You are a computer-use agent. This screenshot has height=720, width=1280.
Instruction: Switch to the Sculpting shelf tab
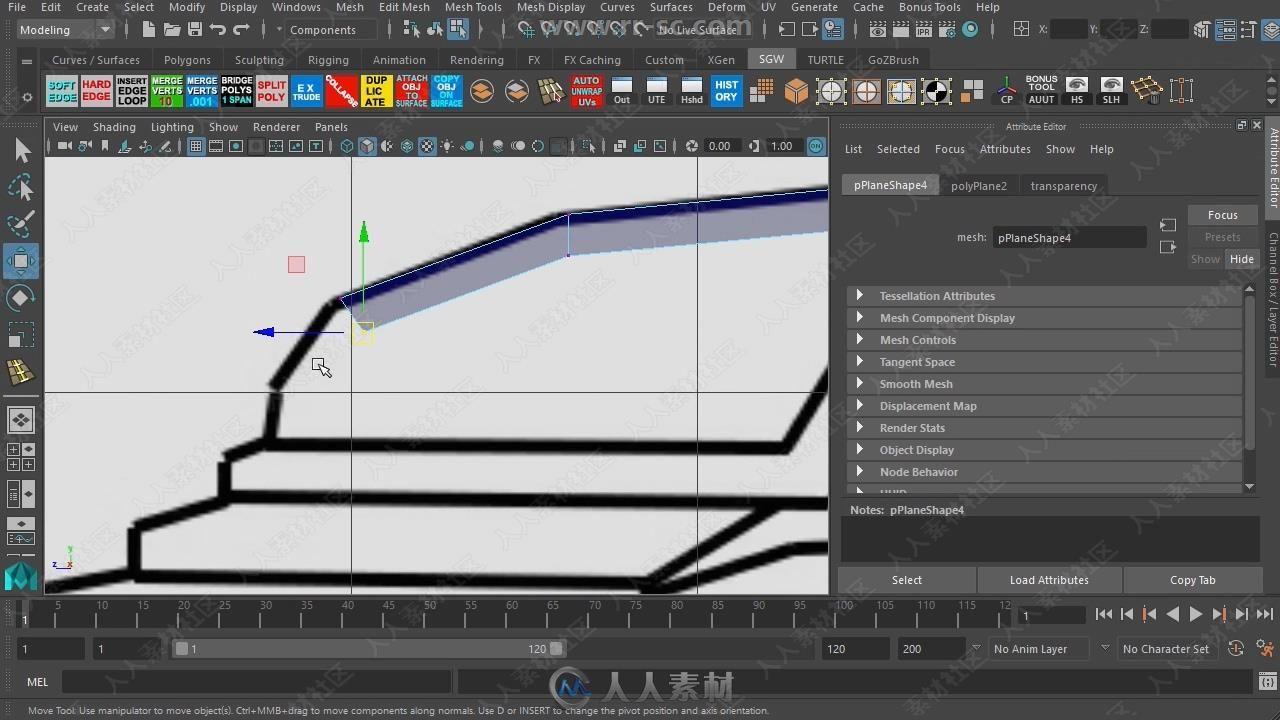[x=260, y=60]
